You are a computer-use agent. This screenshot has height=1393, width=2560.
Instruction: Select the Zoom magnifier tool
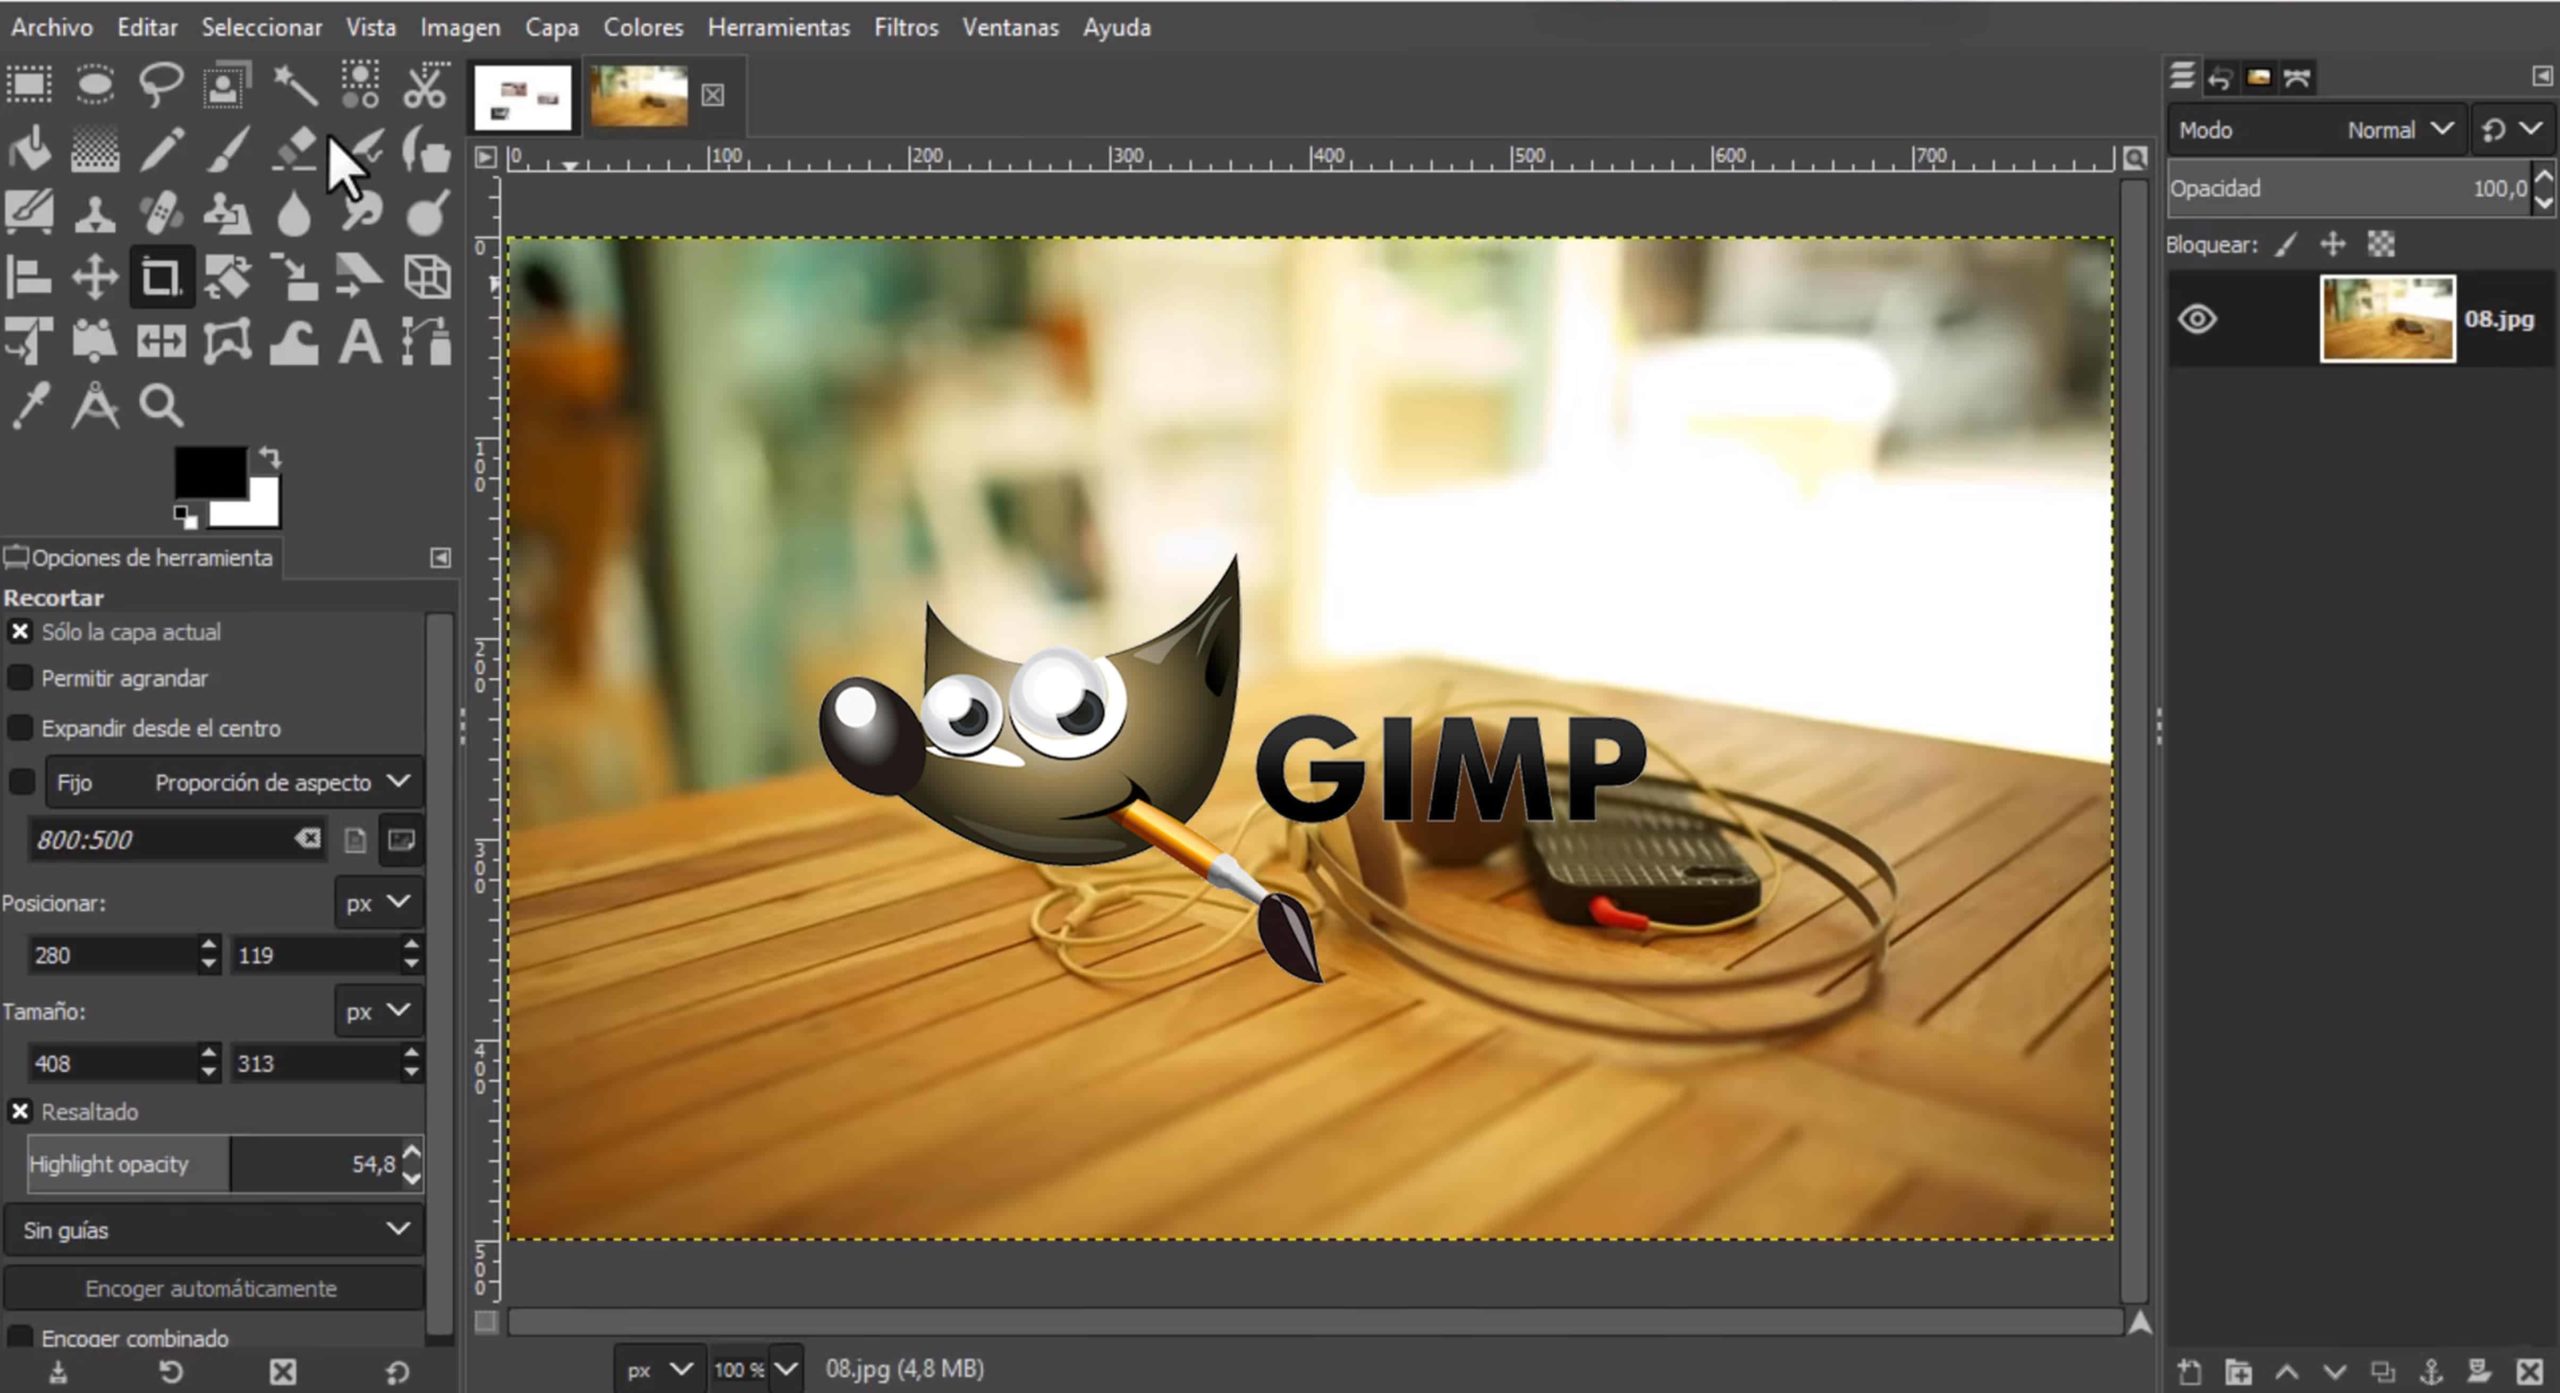(160, 406)
